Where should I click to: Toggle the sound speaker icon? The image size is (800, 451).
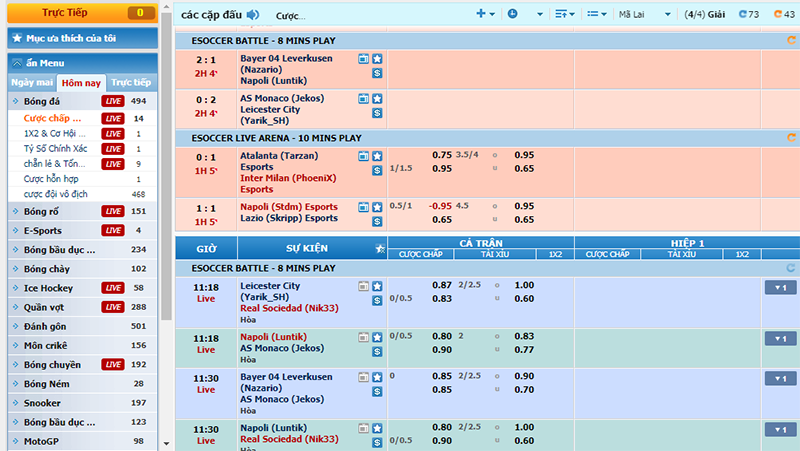click(x=253, y=15)
